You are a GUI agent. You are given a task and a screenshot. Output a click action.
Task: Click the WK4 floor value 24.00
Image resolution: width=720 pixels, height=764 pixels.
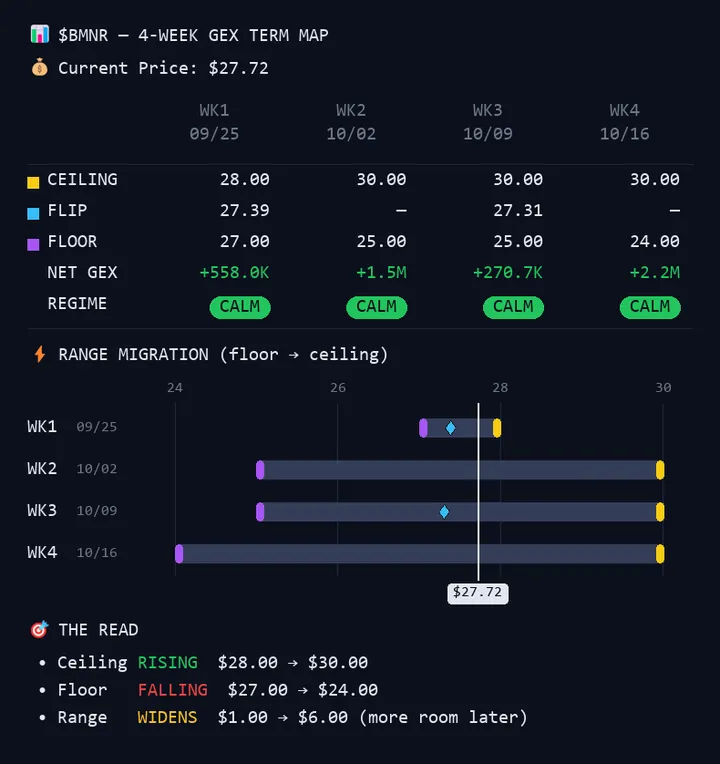[655, 241]
